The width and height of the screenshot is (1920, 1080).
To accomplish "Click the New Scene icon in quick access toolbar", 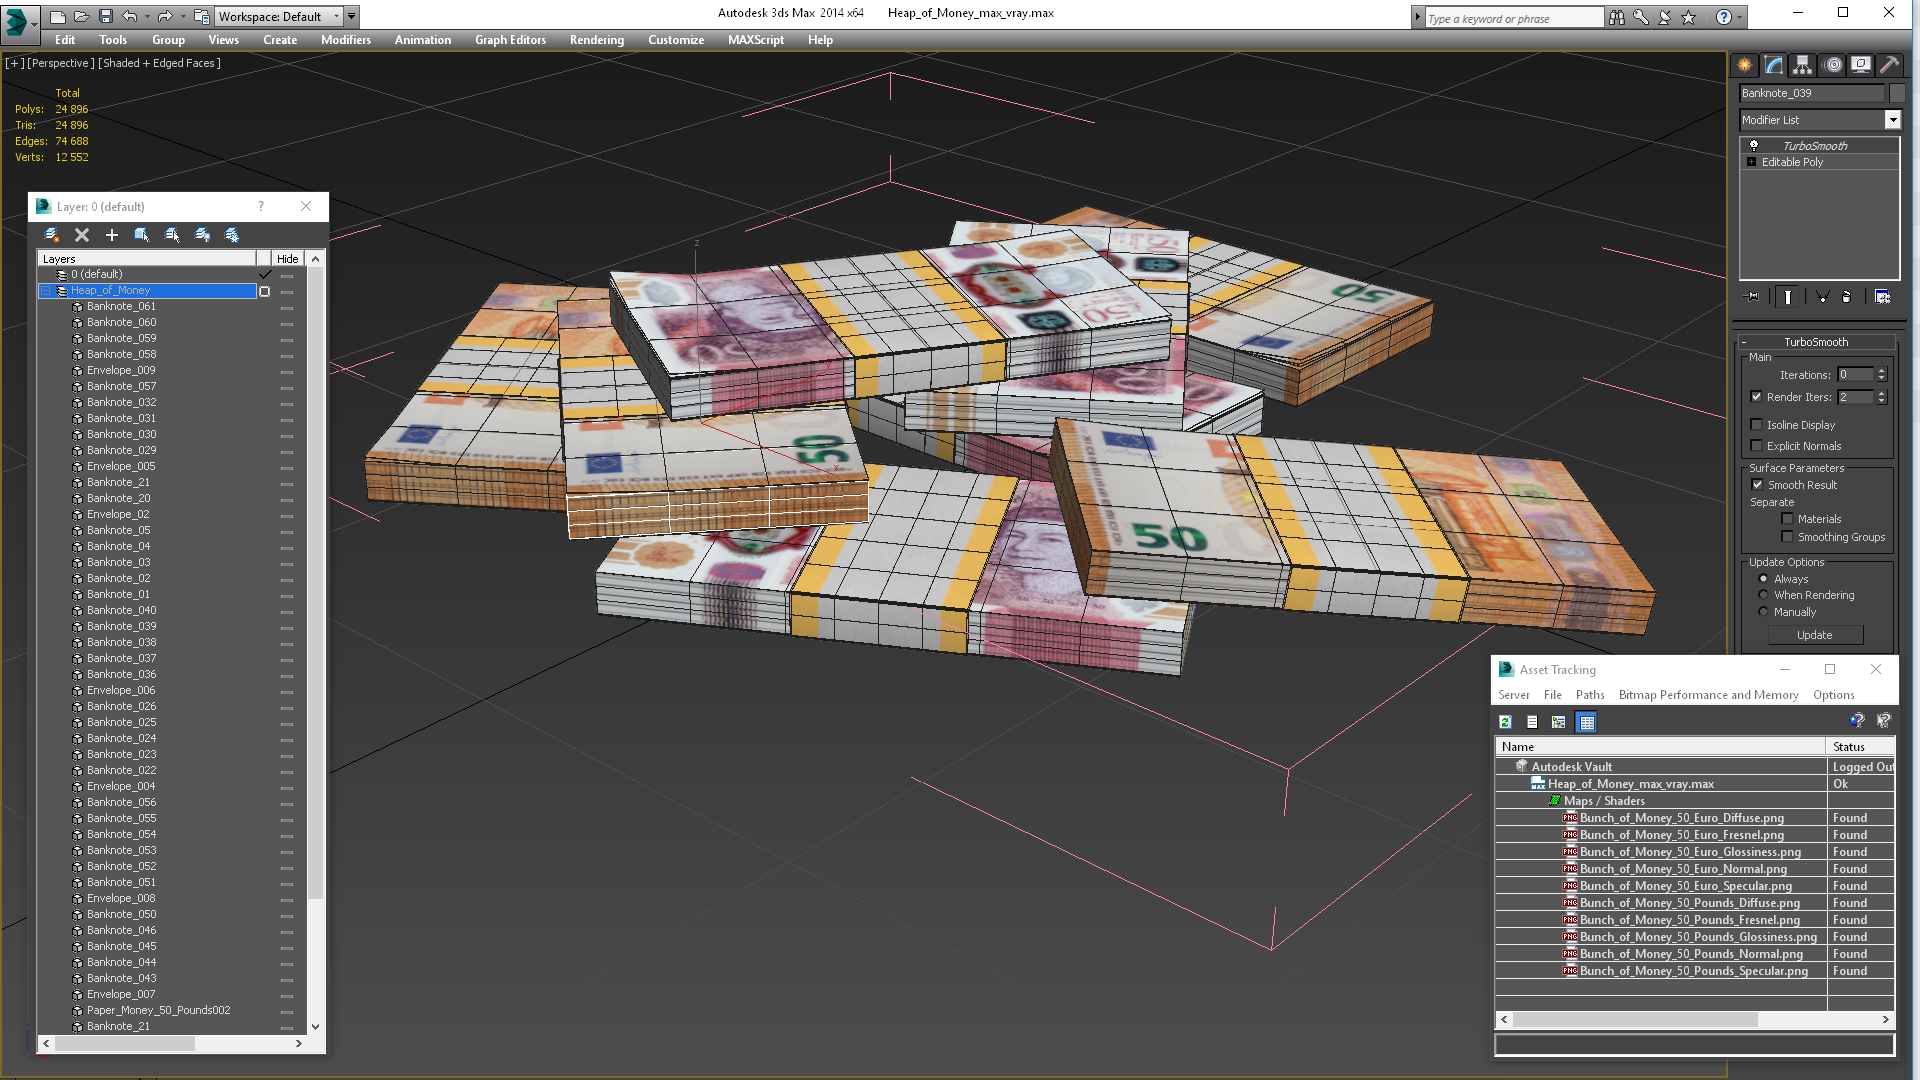I will 58,17.
